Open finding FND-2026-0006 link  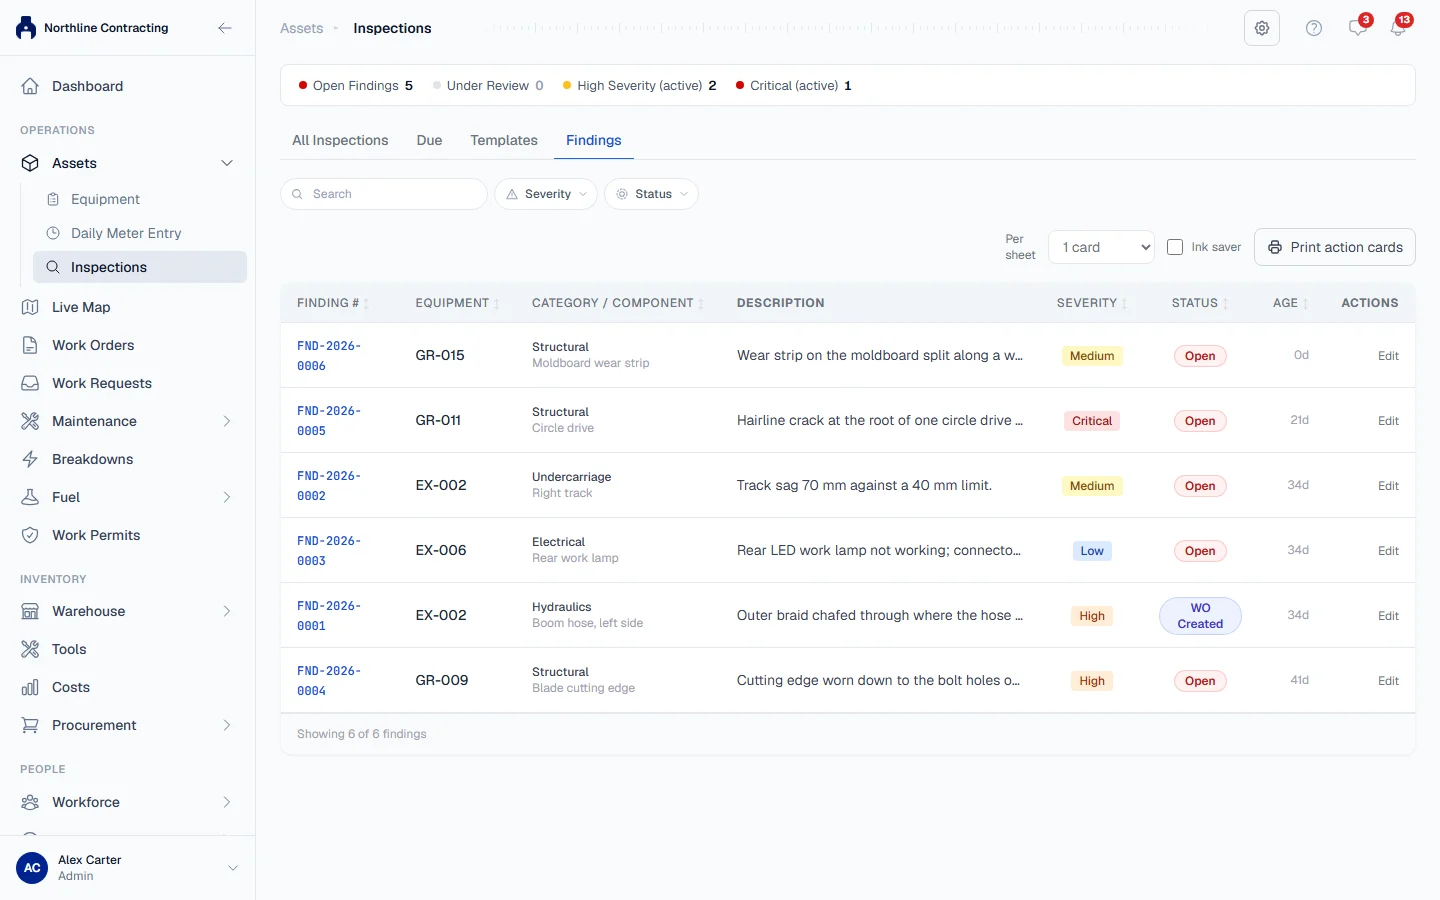pos(329,355)
